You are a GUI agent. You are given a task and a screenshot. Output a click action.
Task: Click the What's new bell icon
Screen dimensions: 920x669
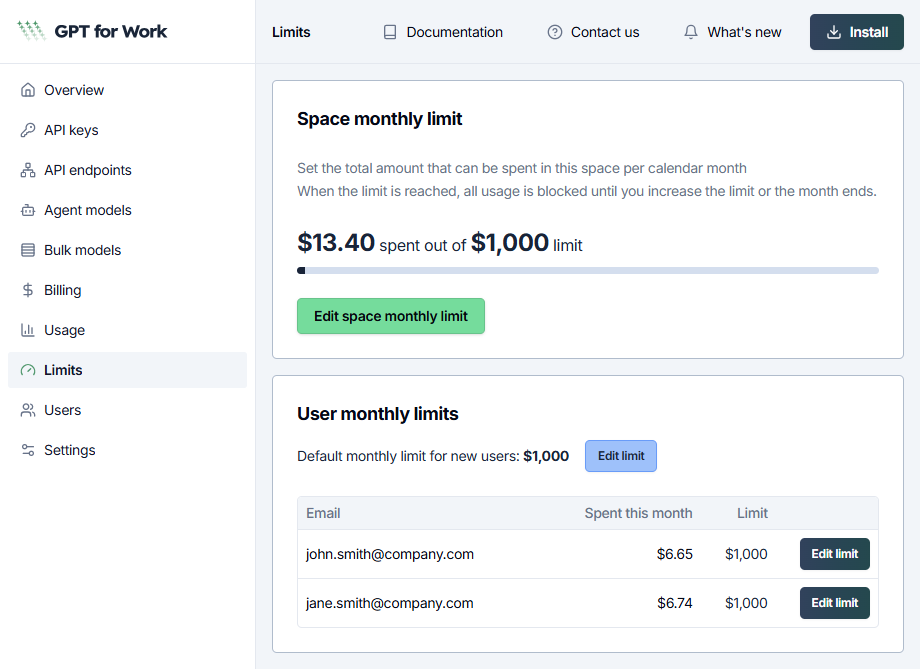[690, 31]
